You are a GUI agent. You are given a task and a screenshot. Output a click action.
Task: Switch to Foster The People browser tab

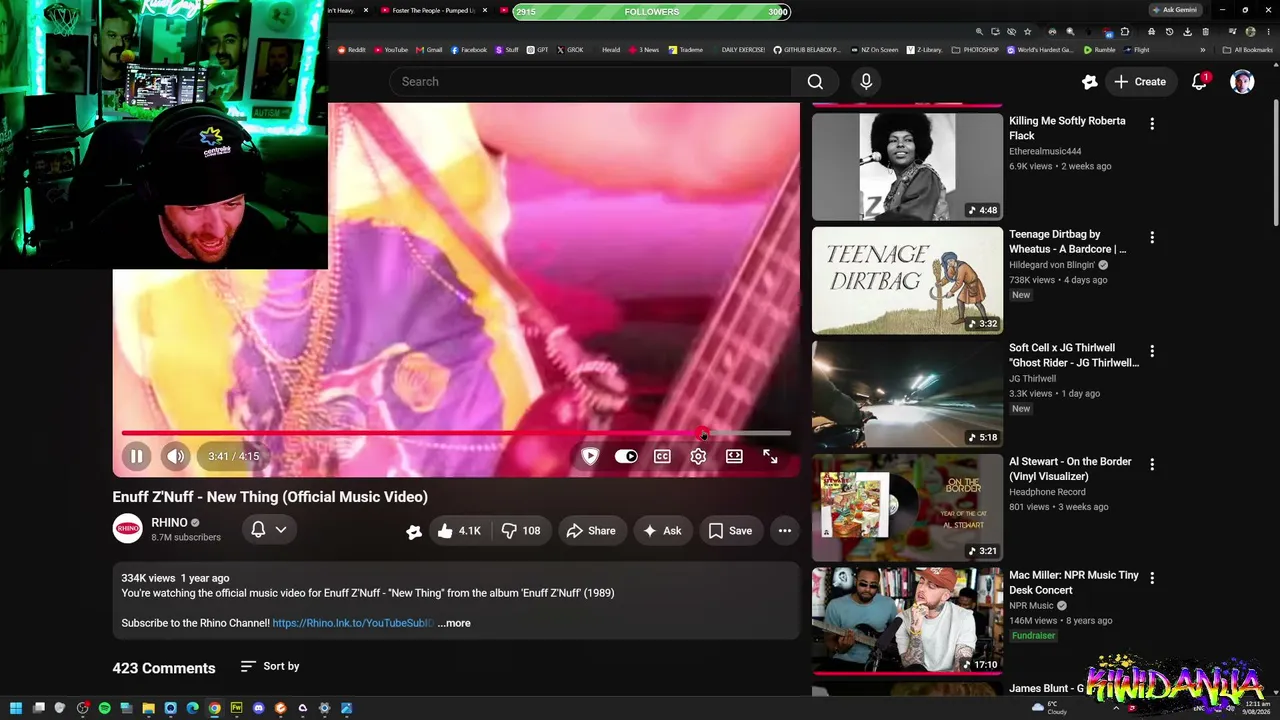coord(435,11)
